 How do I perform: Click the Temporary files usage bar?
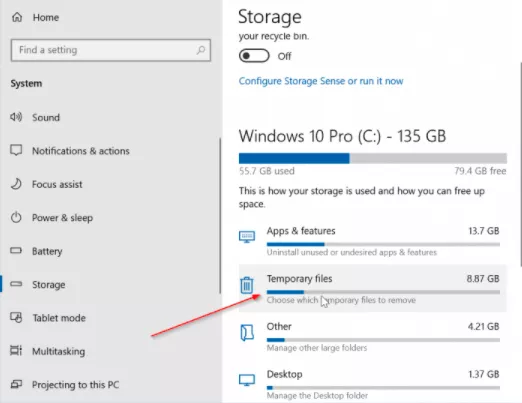[383, 292]
